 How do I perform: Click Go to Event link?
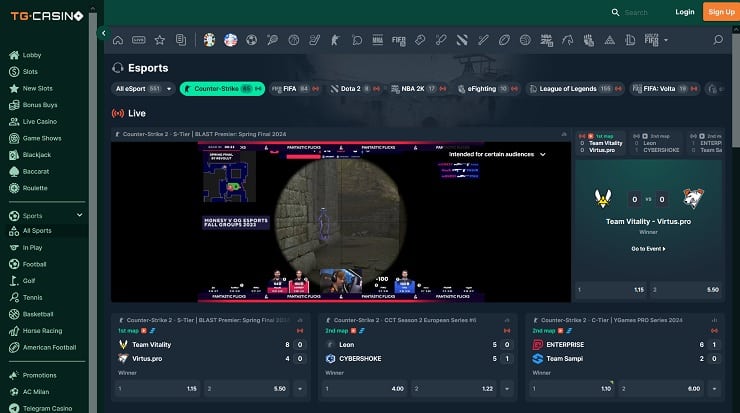pos(648,249)
